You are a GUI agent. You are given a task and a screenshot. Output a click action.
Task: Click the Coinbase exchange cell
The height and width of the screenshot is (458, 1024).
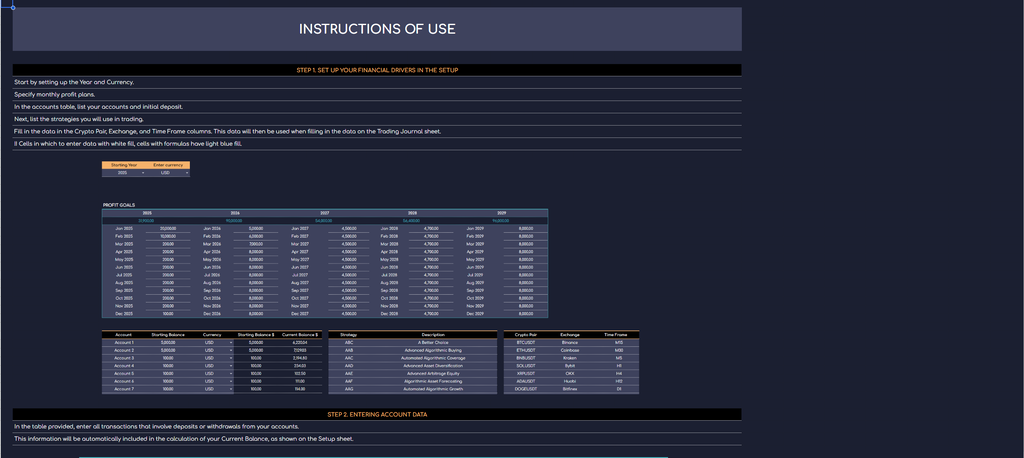pos(570,350)
